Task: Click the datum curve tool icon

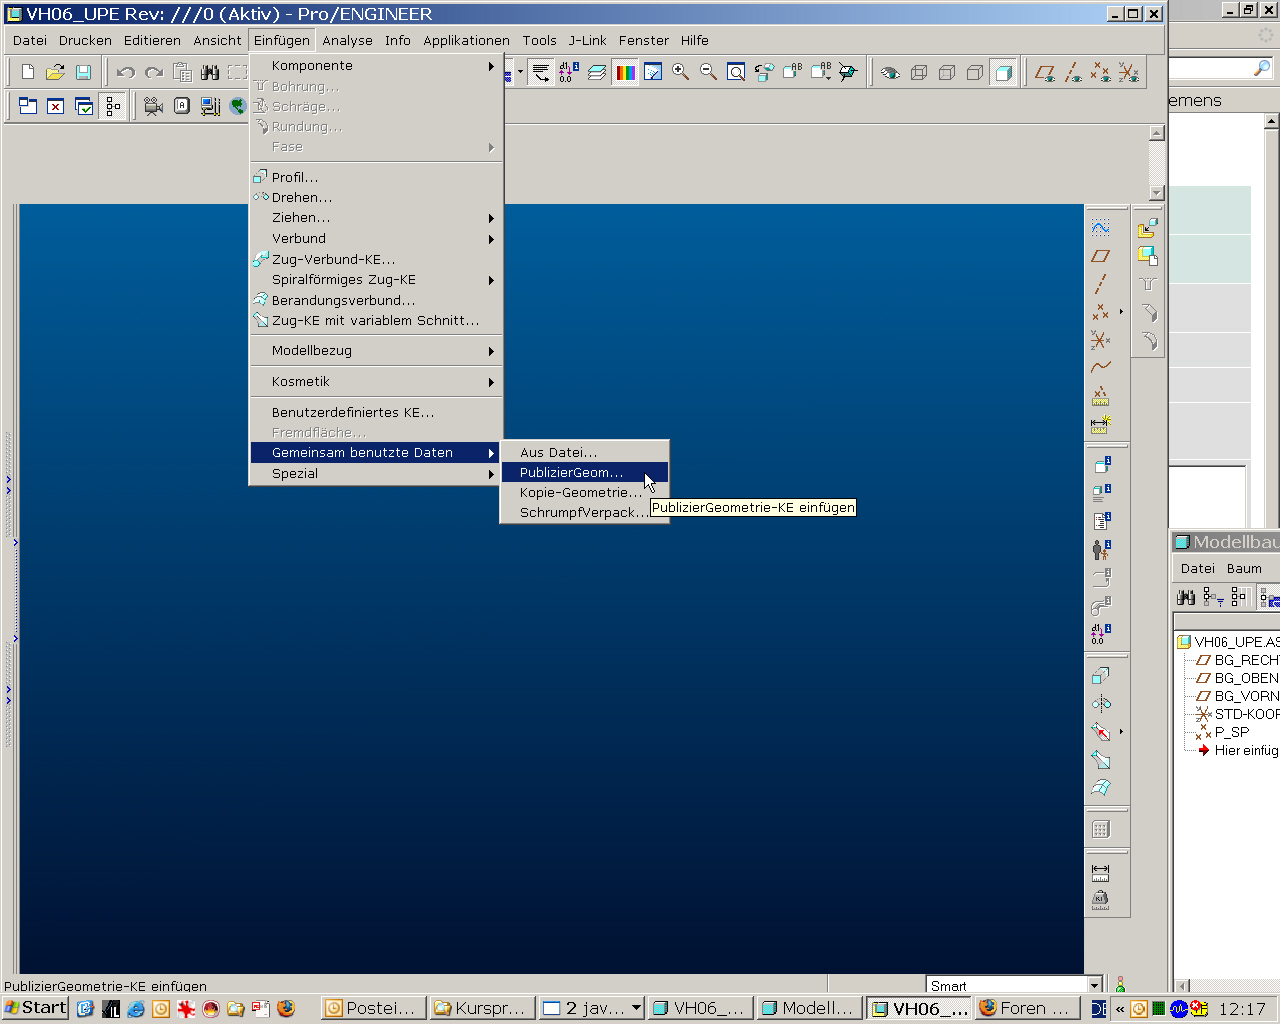Action: 1100,367
